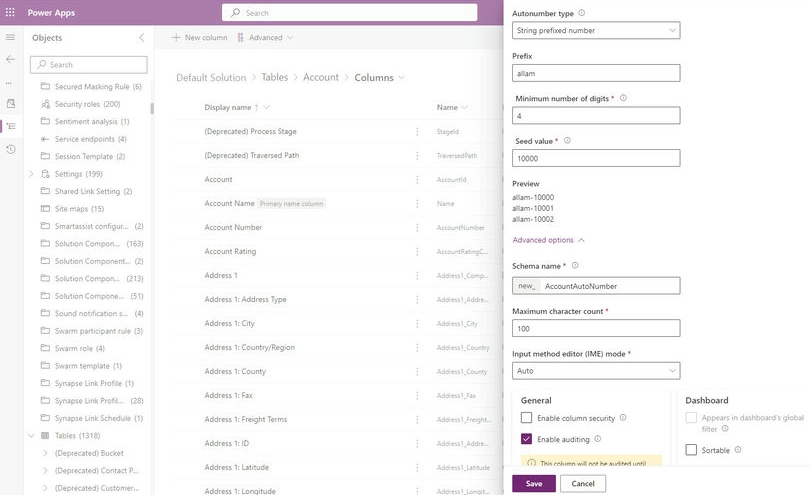Click info icon next to Minimum number of digits

pyautogui.click(x=623, y=98)
